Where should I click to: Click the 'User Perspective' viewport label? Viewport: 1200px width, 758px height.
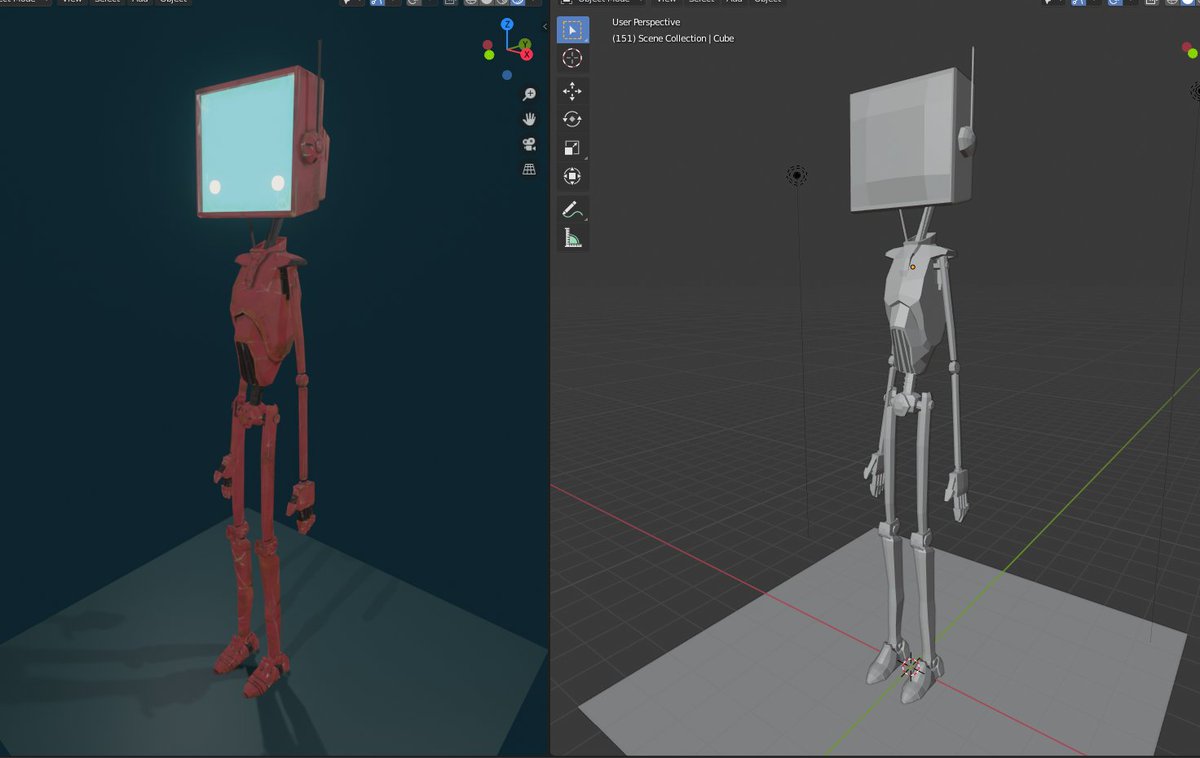click(646, 22)
